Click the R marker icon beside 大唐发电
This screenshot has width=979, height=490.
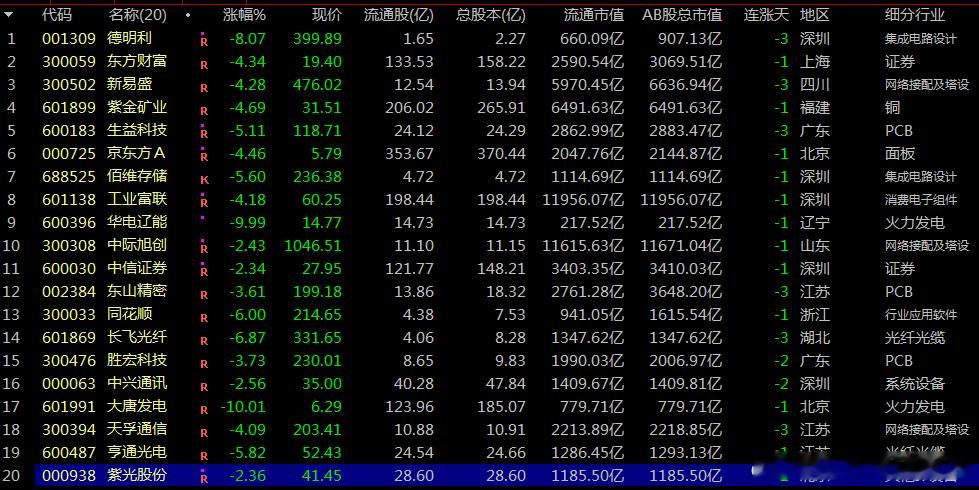coord(204,410)
